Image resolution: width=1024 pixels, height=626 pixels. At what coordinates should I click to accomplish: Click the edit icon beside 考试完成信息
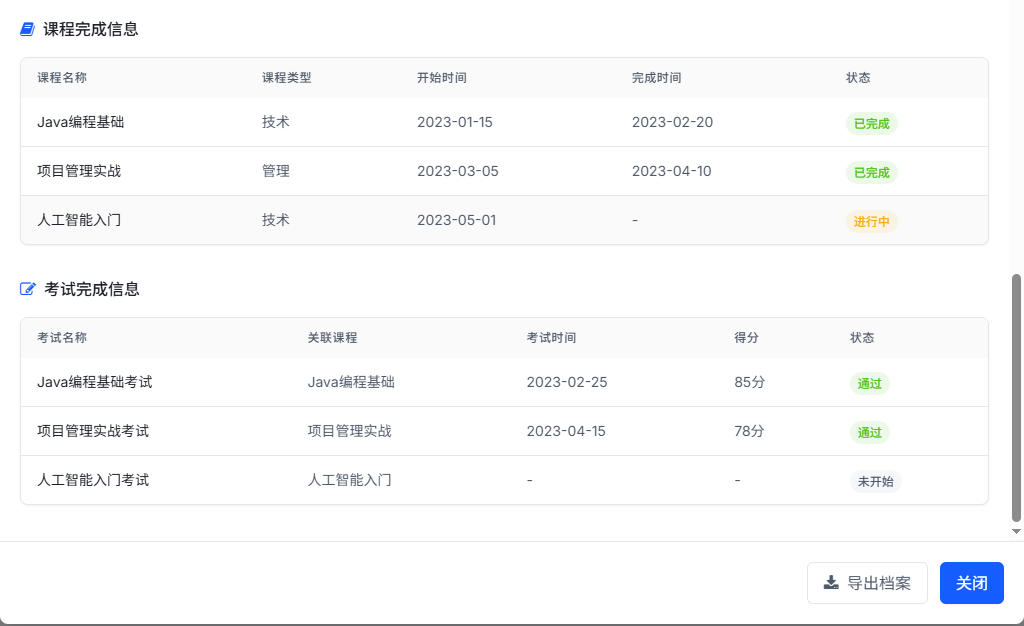[28, 289]
